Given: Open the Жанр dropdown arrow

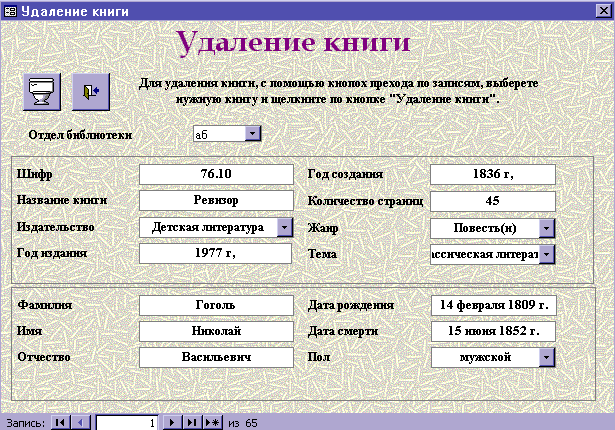Looking at the screenshot, I should (547, 228).
